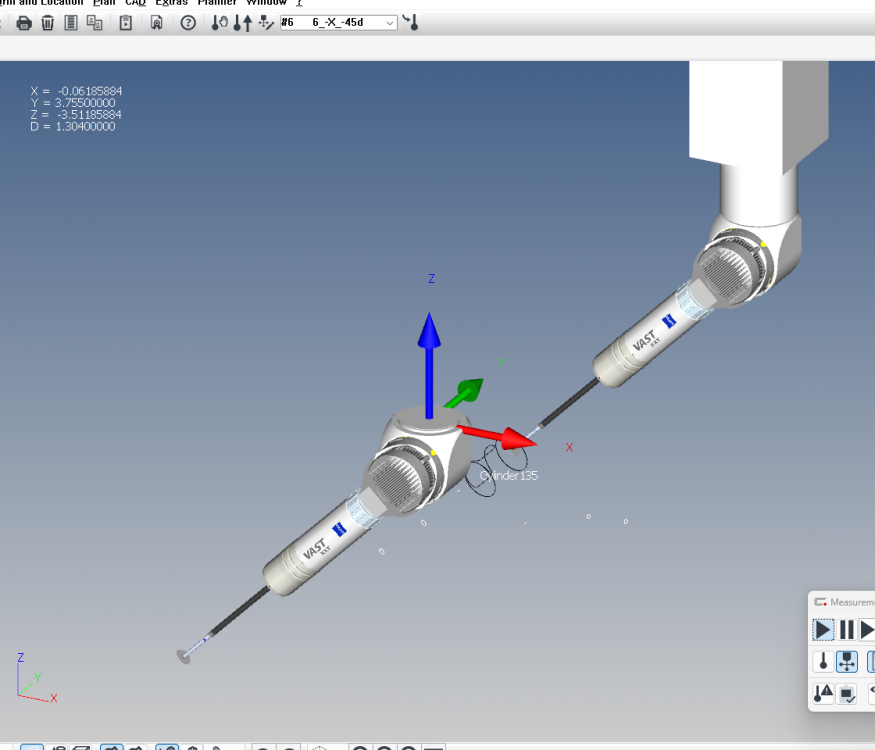Open the Planner menu
The image size is (875, 750).
[217, 2]
